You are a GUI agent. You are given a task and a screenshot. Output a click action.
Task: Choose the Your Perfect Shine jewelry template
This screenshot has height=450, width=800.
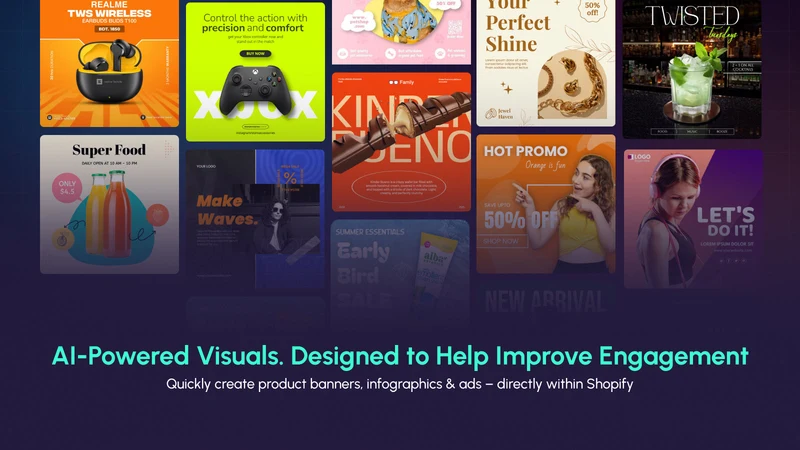pyautogui.click(x=545, y=63)
